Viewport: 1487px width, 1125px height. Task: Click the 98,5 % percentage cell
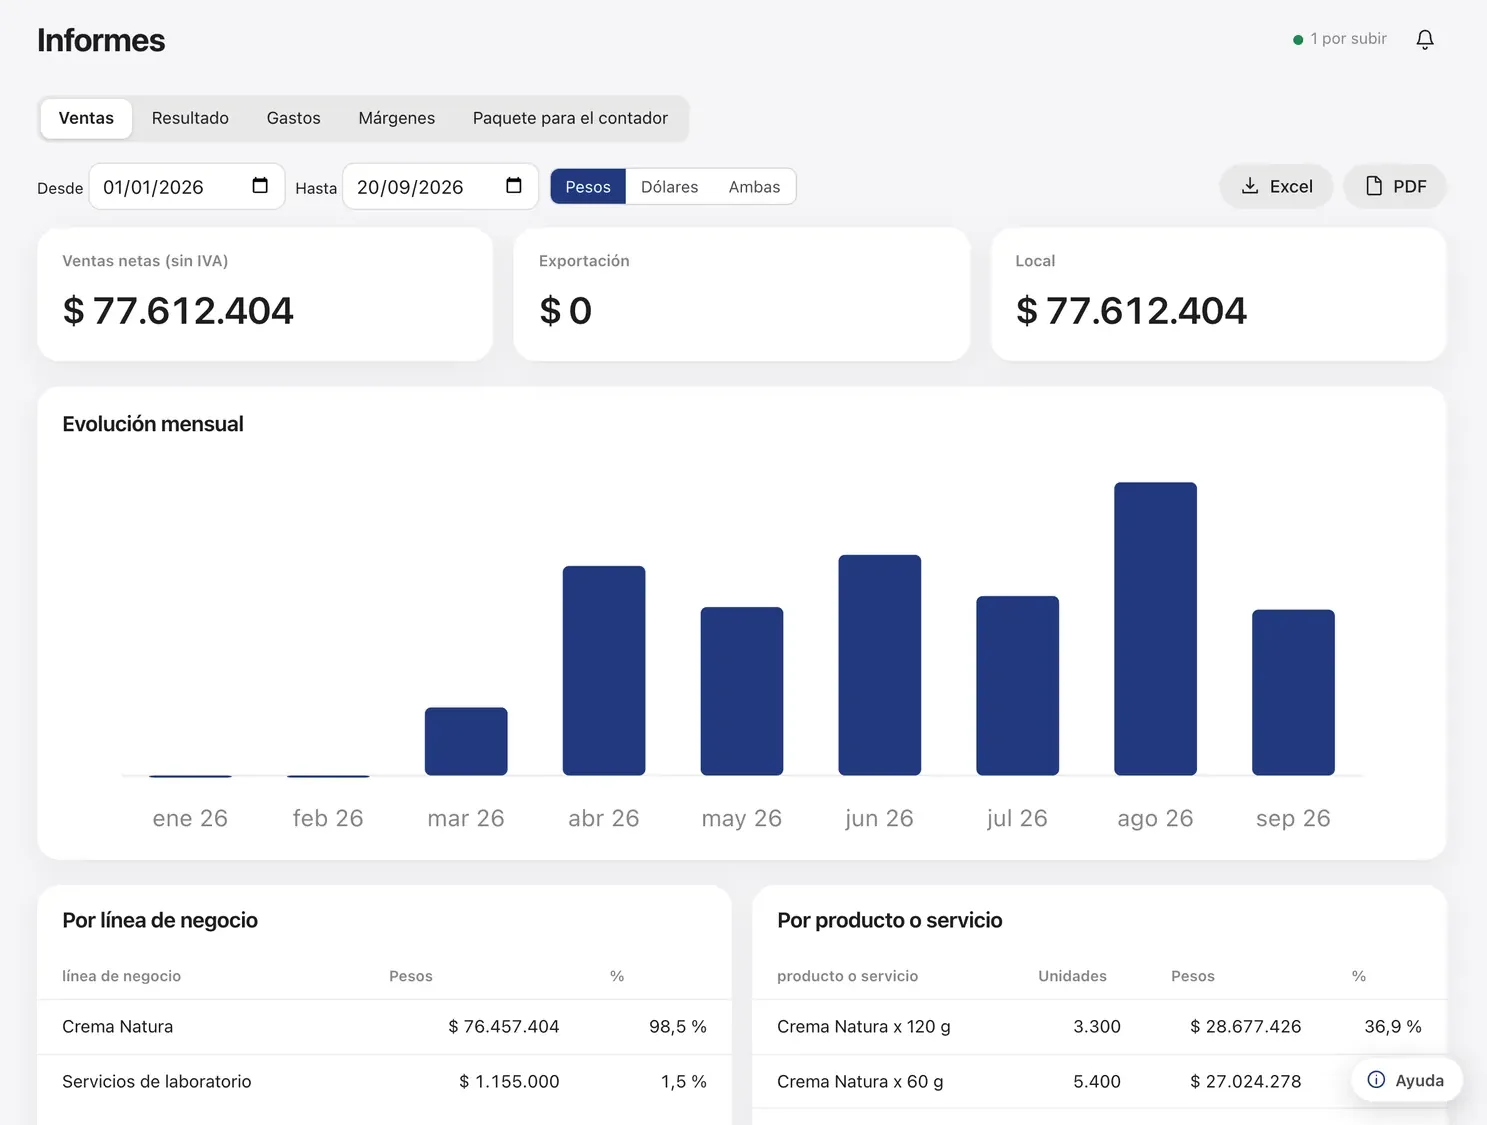coord(678,1027)
